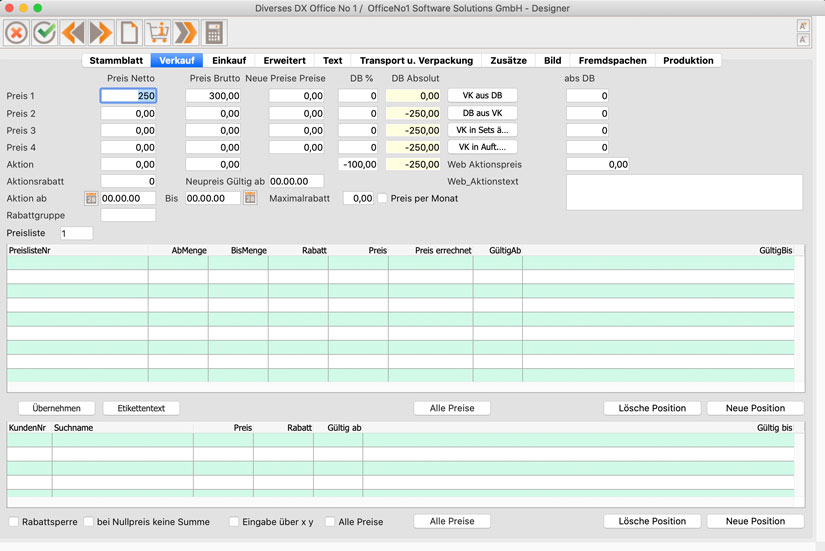825x551 pixels.
Task: Click the Preis 1 Netto field showing 250
Action: click(128, 96)
